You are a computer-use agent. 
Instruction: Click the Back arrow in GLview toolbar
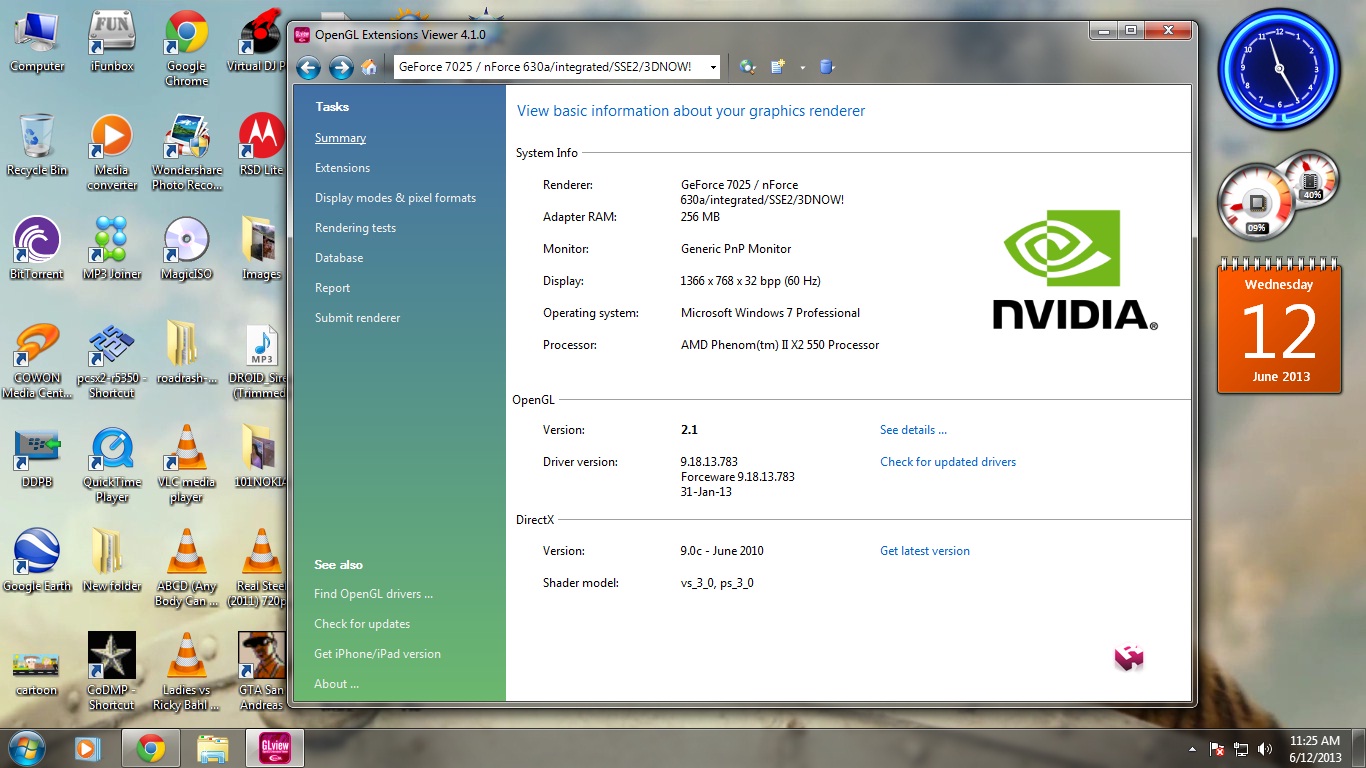click(x=308, y=68)
